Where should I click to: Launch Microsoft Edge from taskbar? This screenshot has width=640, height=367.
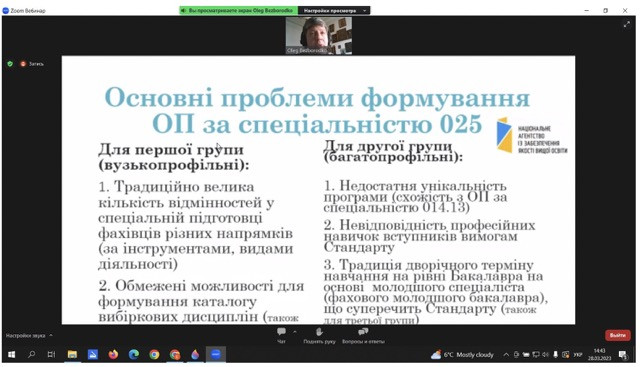pos(133,354)
